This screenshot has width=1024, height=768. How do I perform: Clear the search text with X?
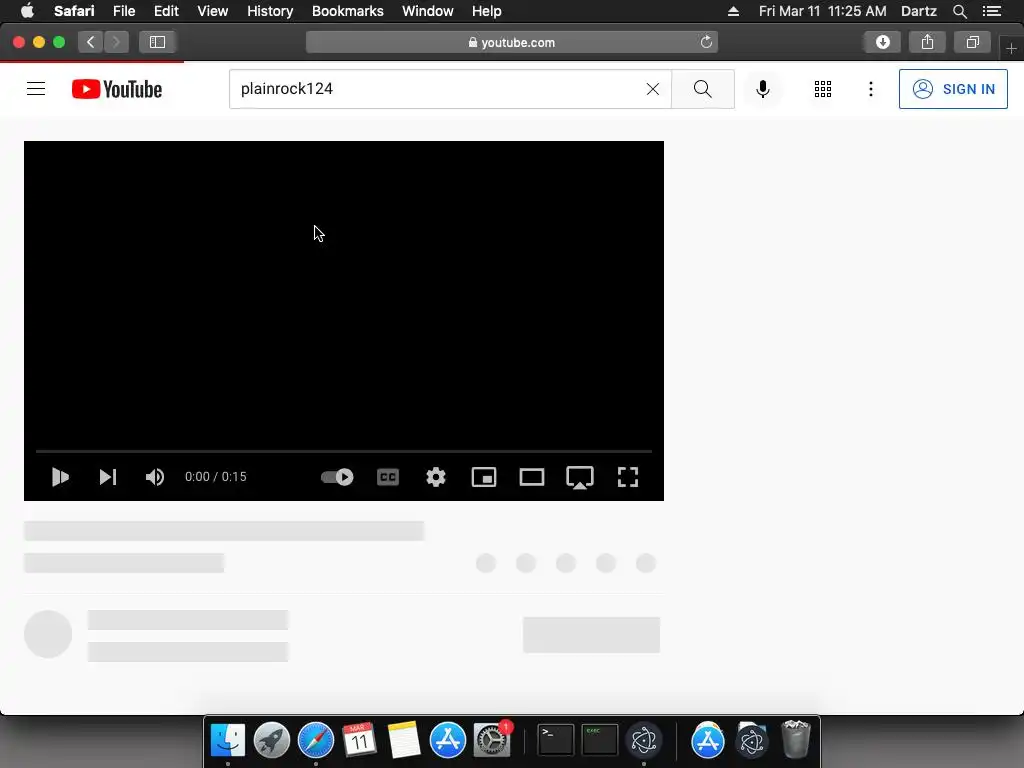click(x=652, y=89)
